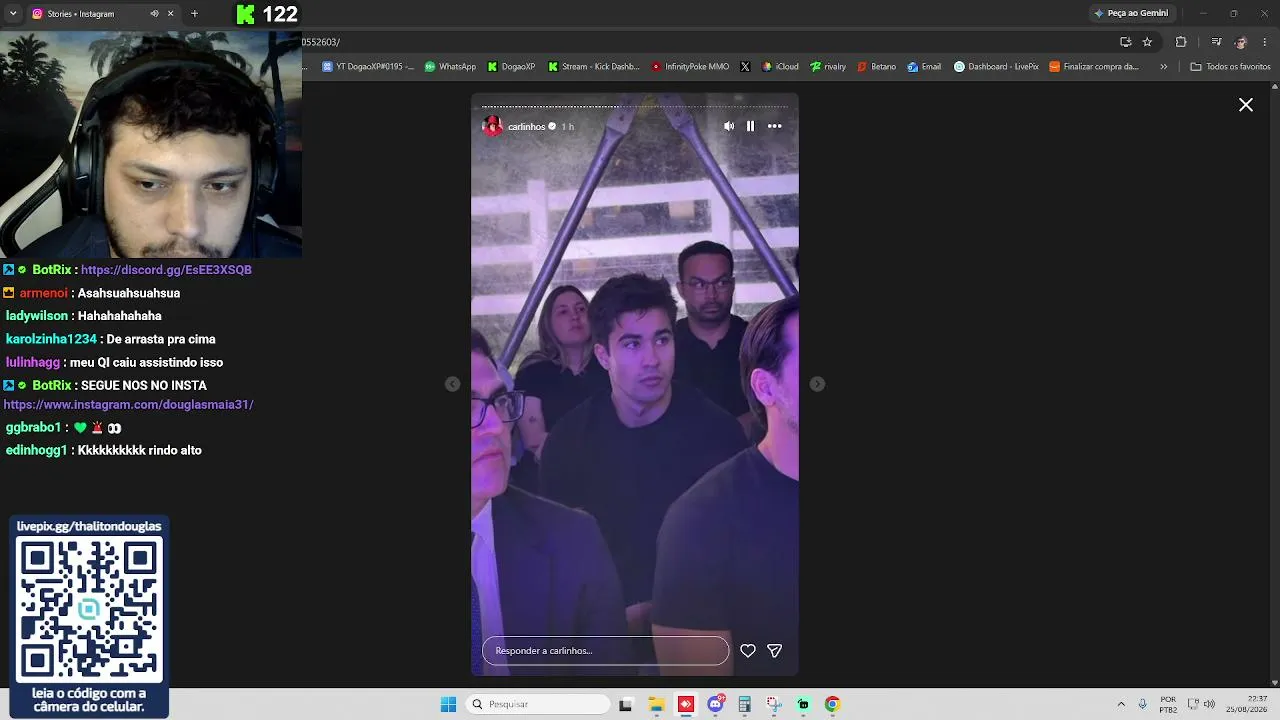
Task: Expand the tab search dropdown
Action: pyautogui.click(x=13, y=14)
